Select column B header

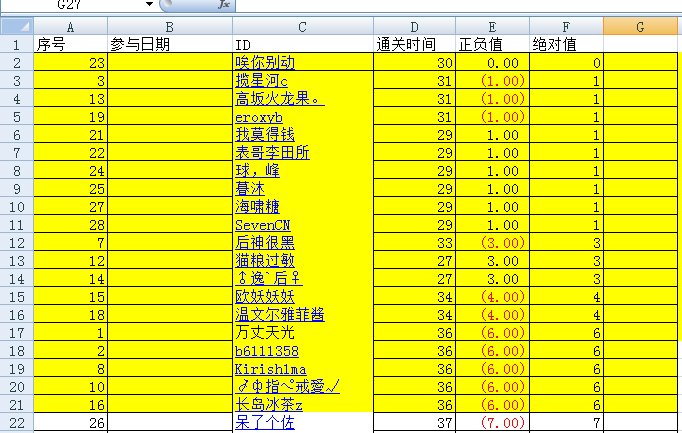coord(170,27)
